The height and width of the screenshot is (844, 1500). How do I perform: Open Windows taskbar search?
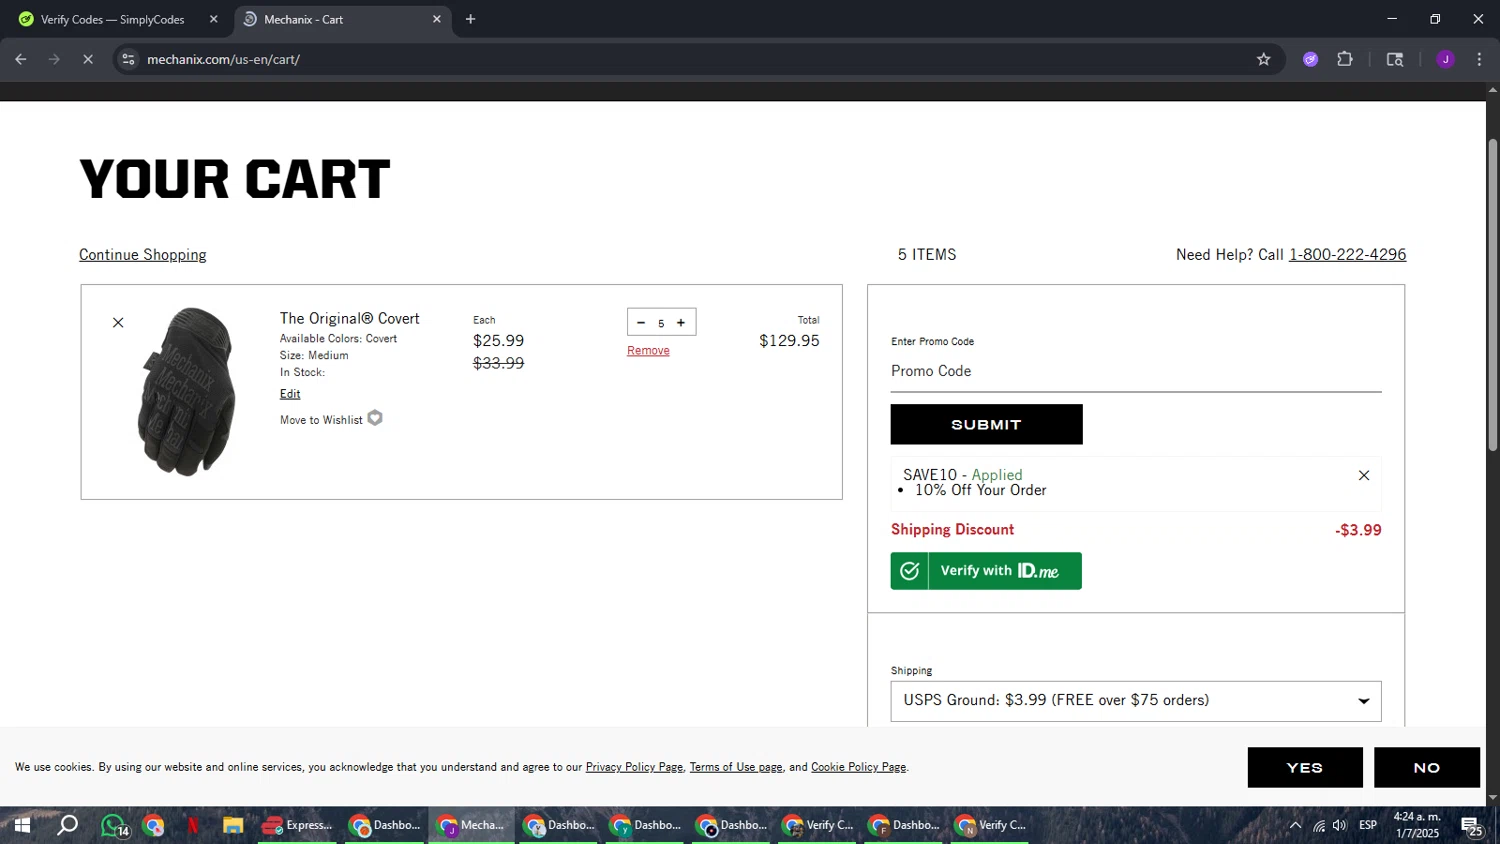coord(67,825)
